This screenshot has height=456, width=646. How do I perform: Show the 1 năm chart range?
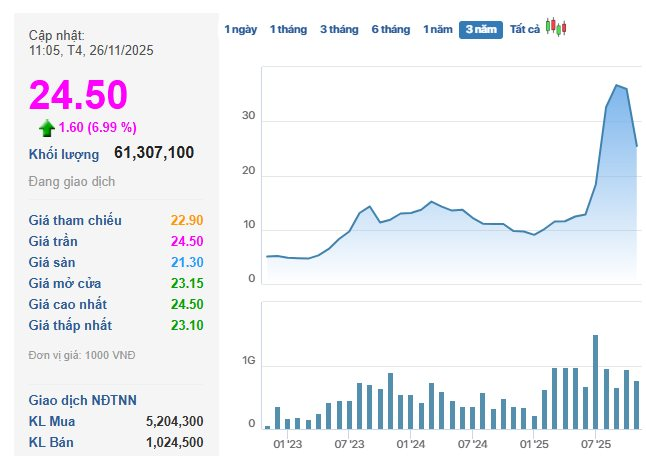pyautogui.click(x=437, y=30)
